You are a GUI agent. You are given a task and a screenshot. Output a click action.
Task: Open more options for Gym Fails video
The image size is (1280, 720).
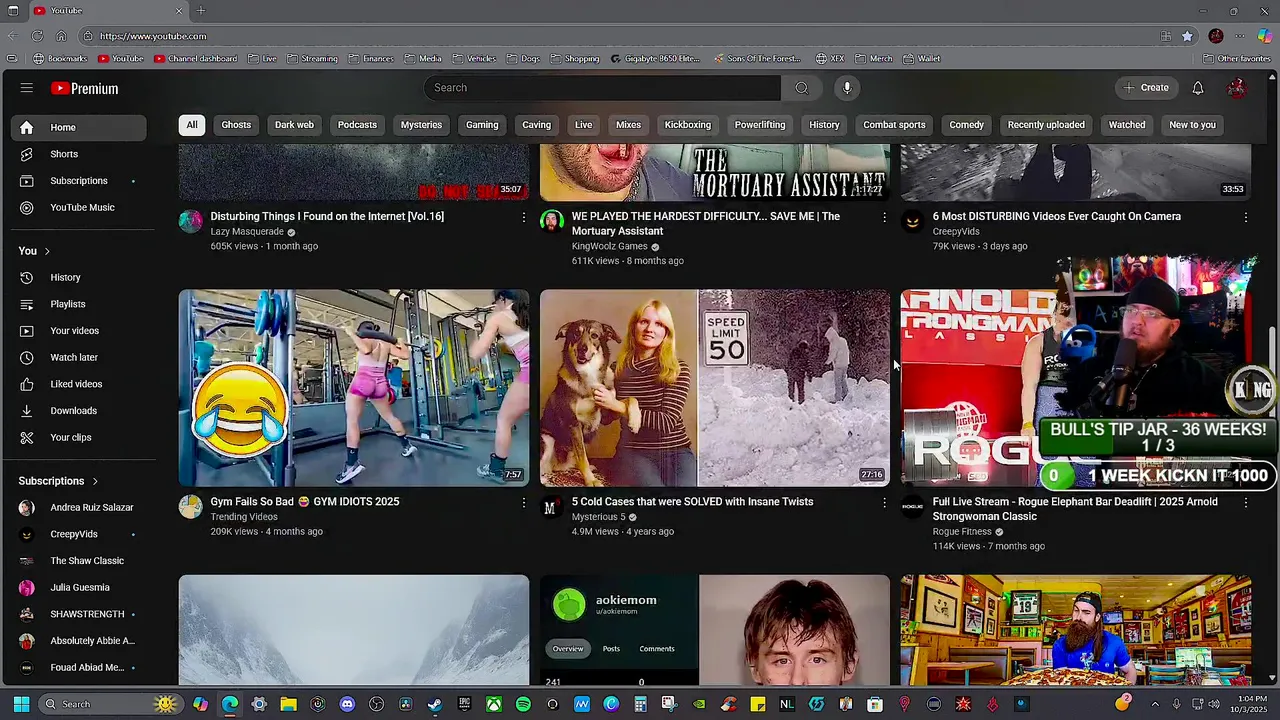pyautogui.click(x=523, y=502)
